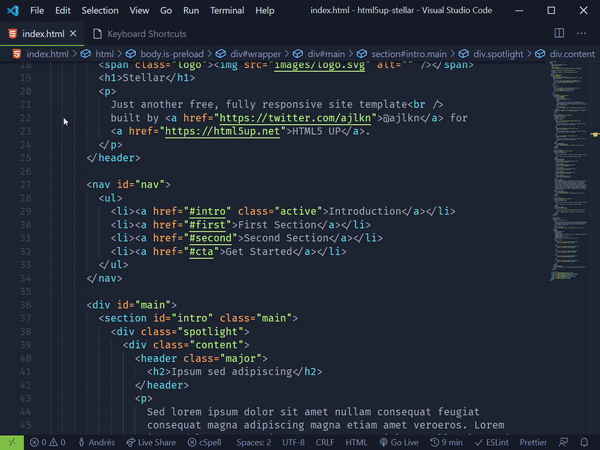Follow the images/logo.svg path link

(x=320, y=65)
